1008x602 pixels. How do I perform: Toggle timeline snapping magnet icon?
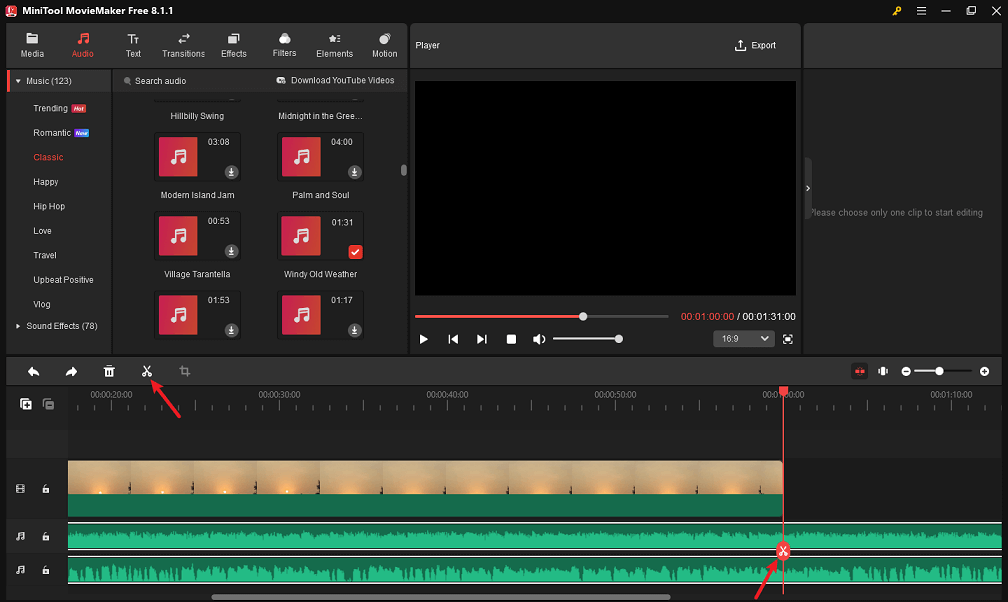pos(860,371)
